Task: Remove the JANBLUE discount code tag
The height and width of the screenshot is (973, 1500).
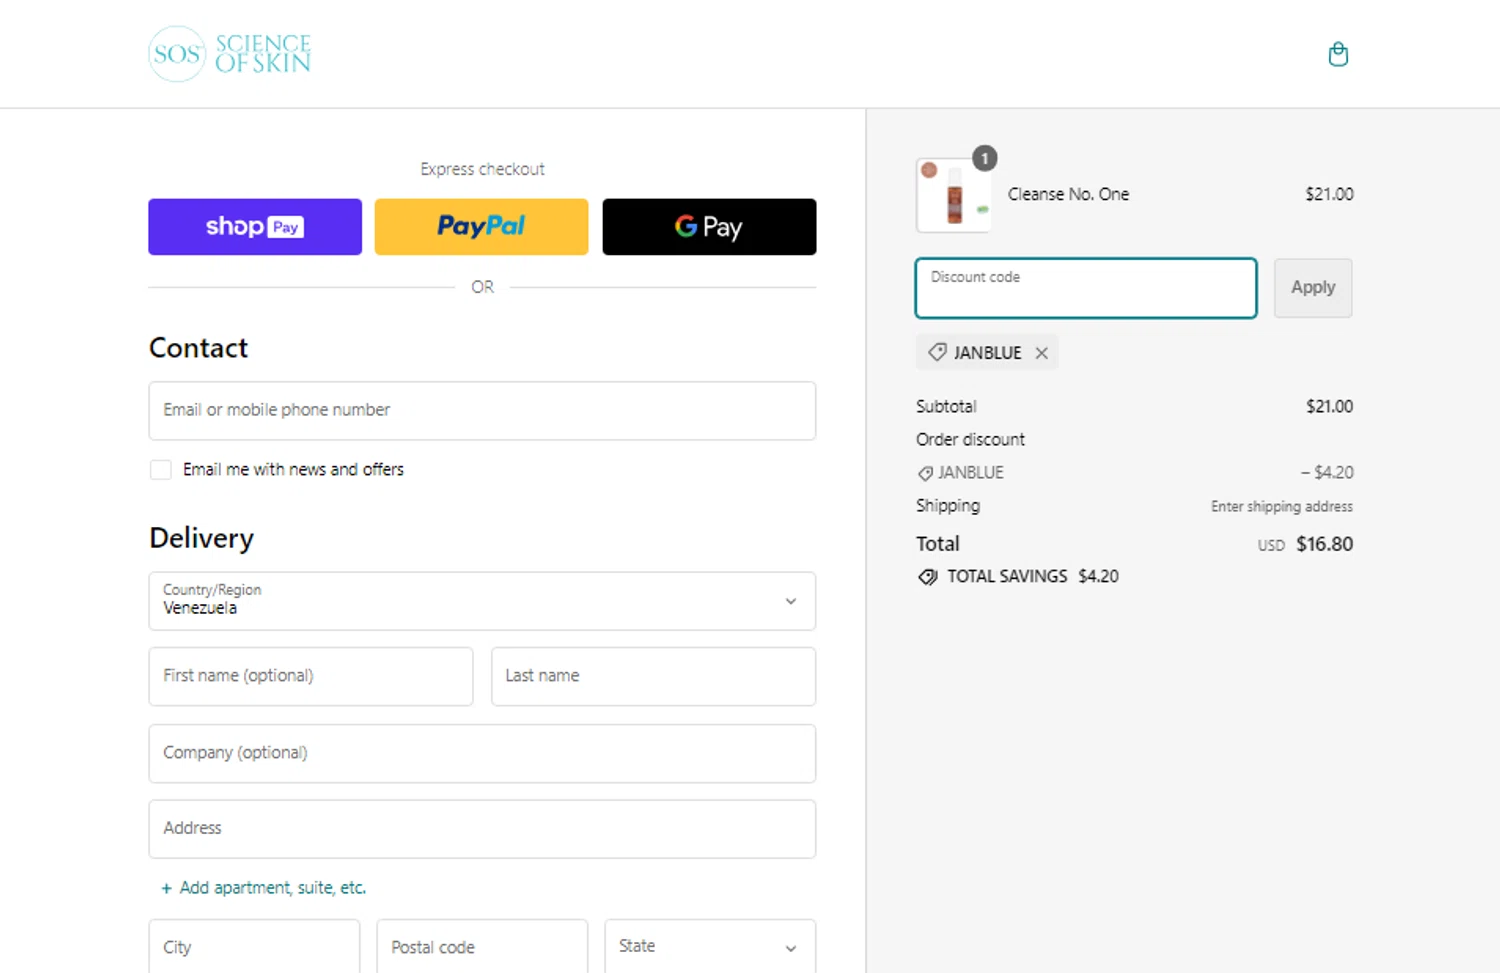Action: click(1041, 353)
